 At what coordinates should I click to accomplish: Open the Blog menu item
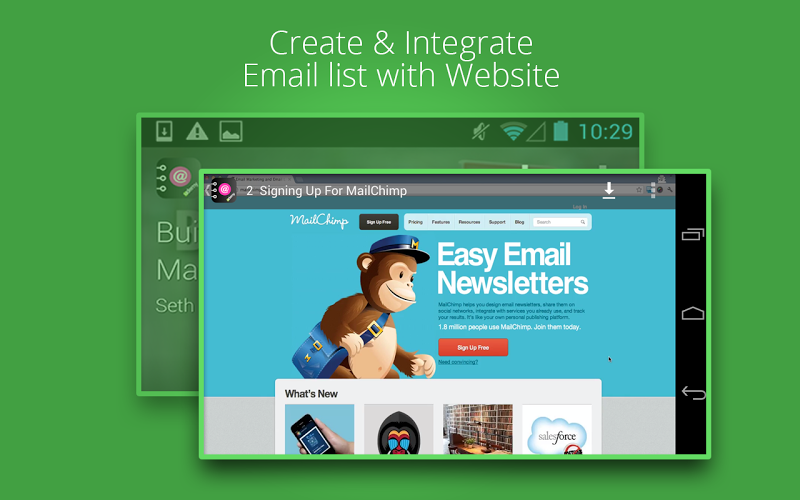point(519,222)
